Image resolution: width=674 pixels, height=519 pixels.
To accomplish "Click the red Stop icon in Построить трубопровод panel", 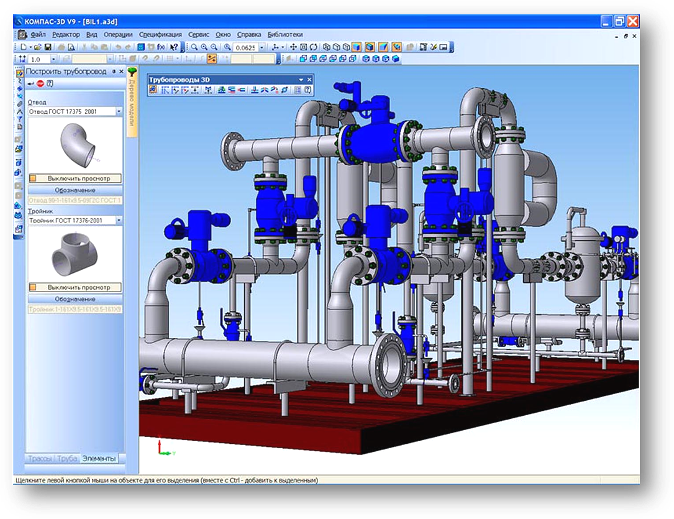I will (41, 84).
